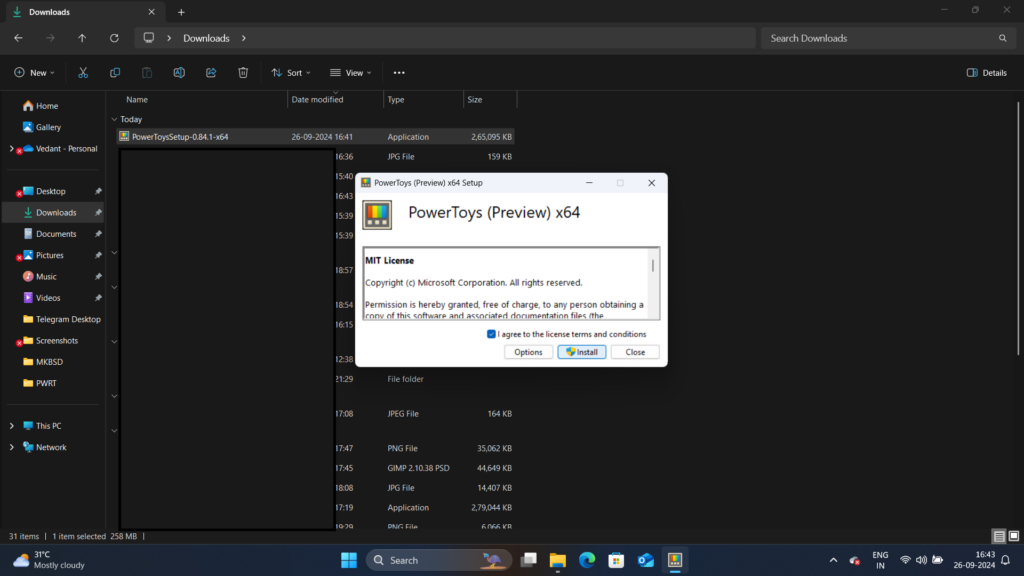The height and width of the screenshot is (576, 1024).
Task: Go back with the back arrow
Action: 18,38
